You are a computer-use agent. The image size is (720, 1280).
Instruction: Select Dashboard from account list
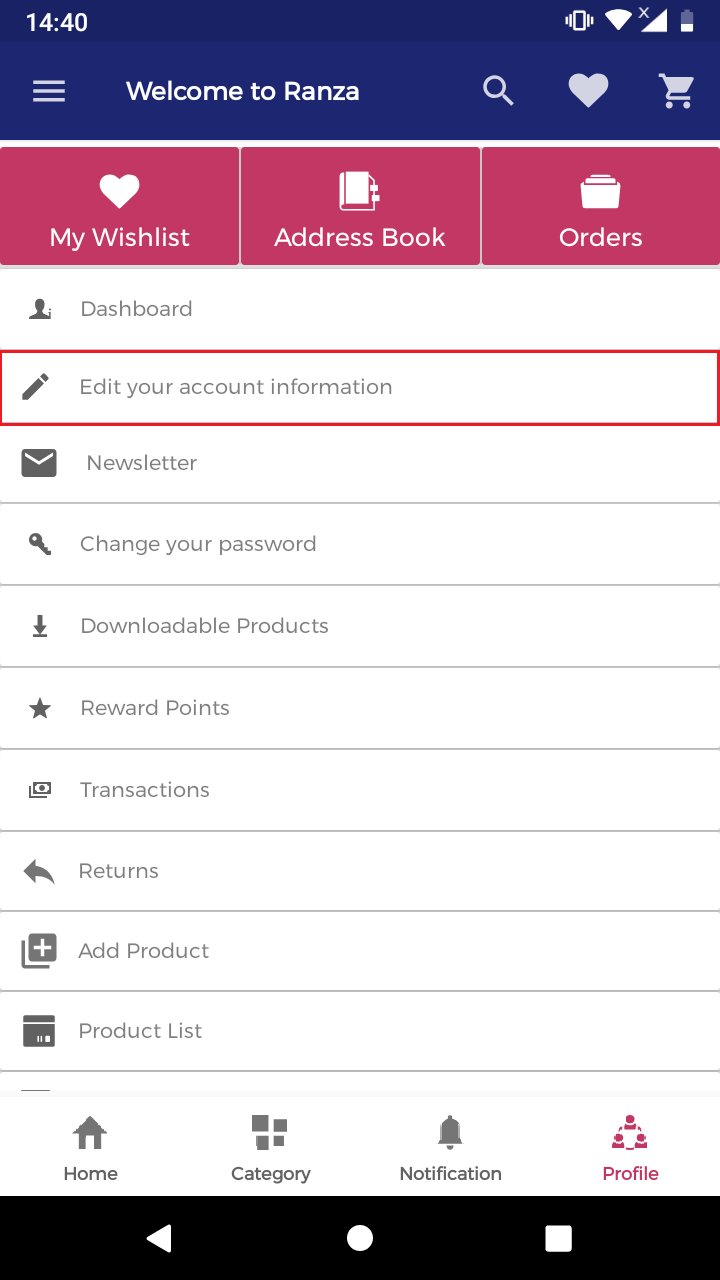360,309
